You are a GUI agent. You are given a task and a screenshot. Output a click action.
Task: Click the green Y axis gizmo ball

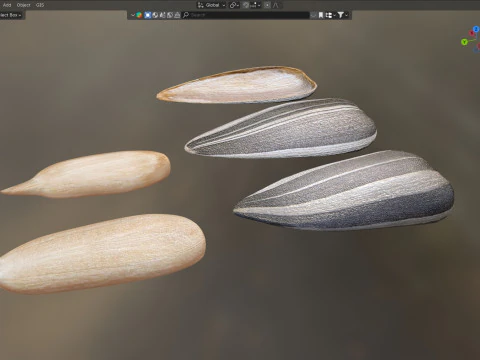[464, 42]
